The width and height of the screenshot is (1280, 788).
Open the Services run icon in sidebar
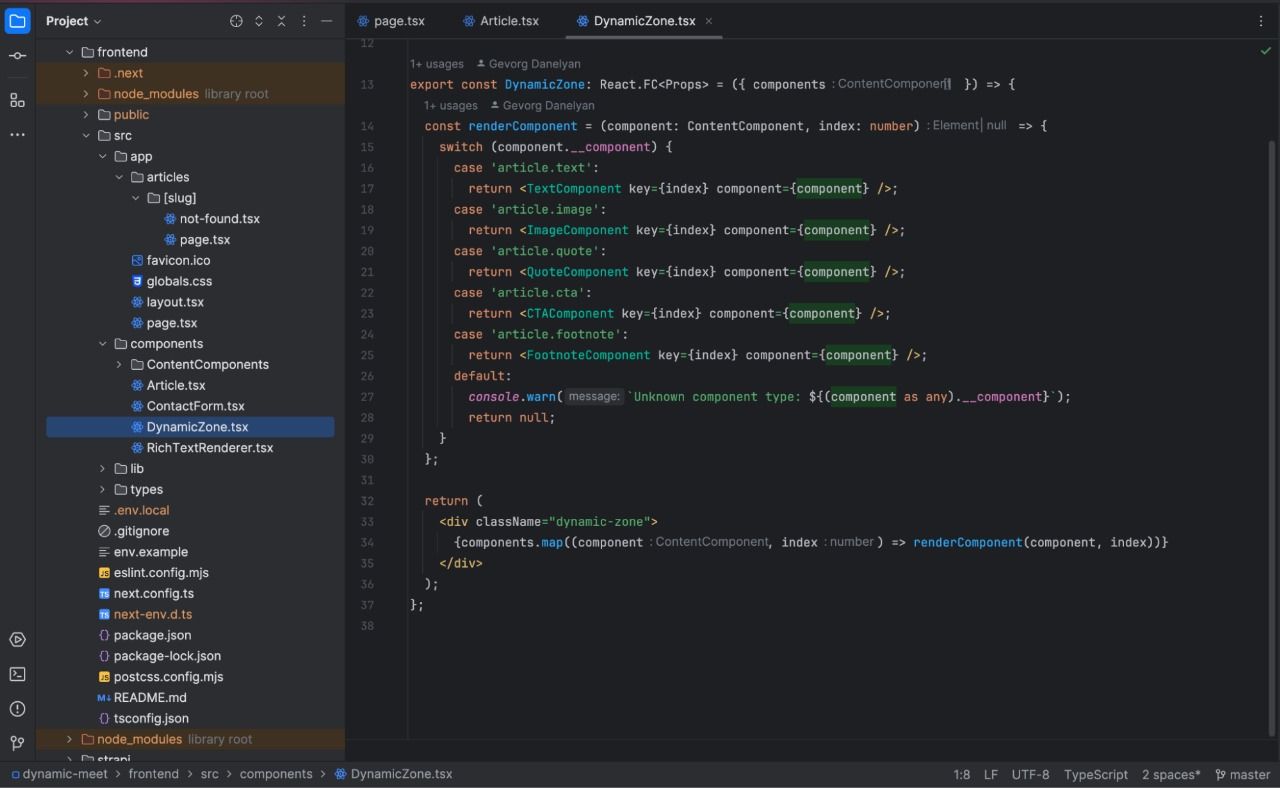[17, 640]
